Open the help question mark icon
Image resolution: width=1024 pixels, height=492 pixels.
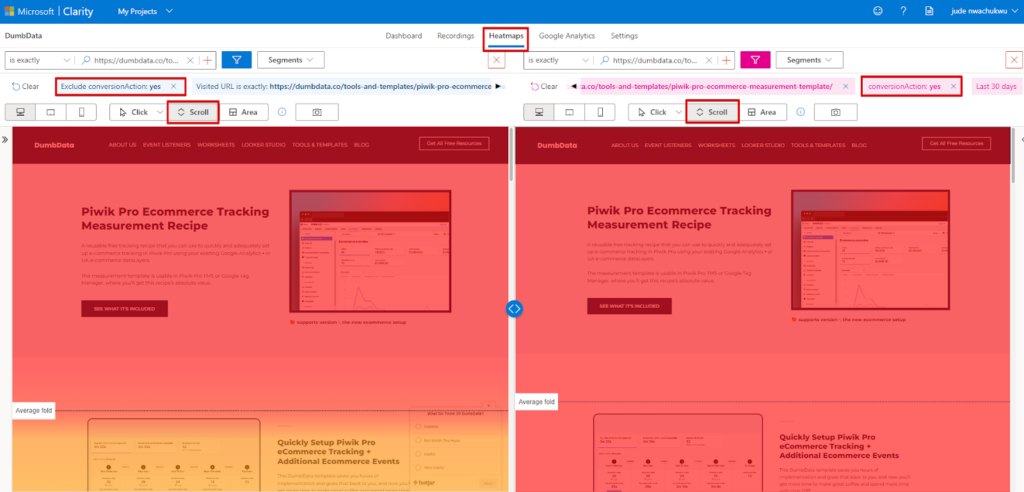(903, 11)
